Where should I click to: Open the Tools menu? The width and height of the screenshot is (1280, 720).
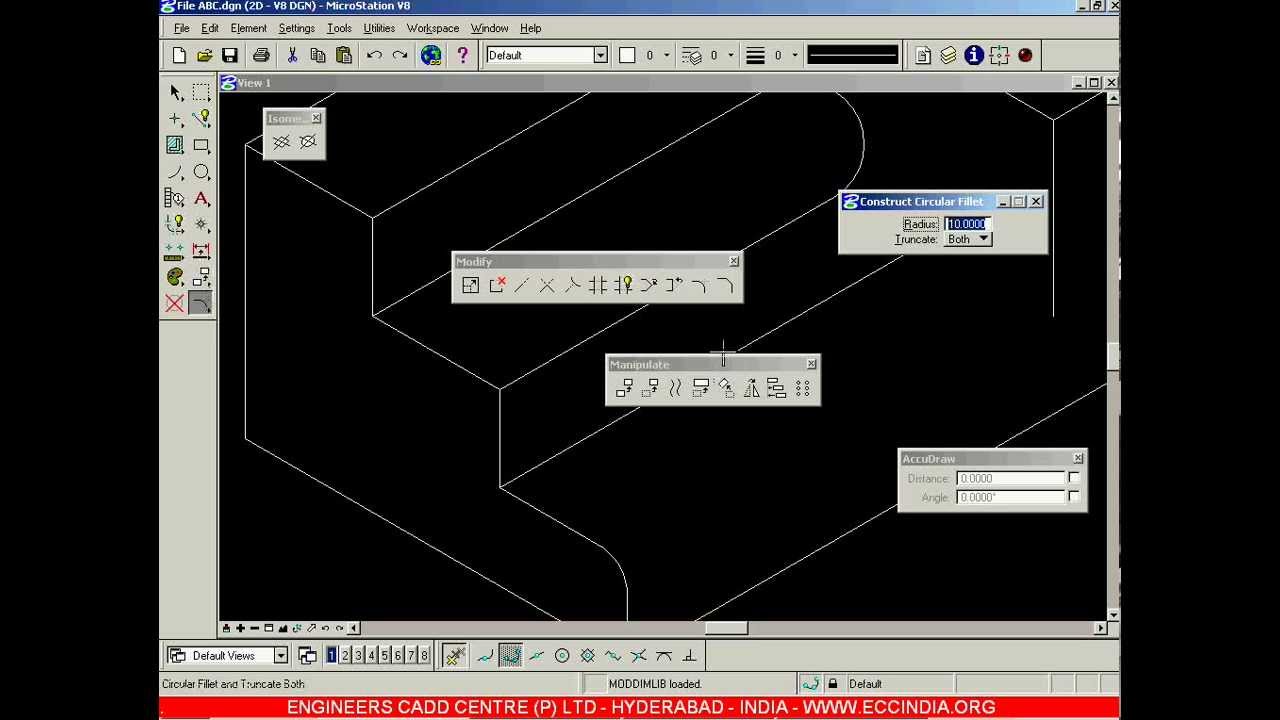point(339,28)
